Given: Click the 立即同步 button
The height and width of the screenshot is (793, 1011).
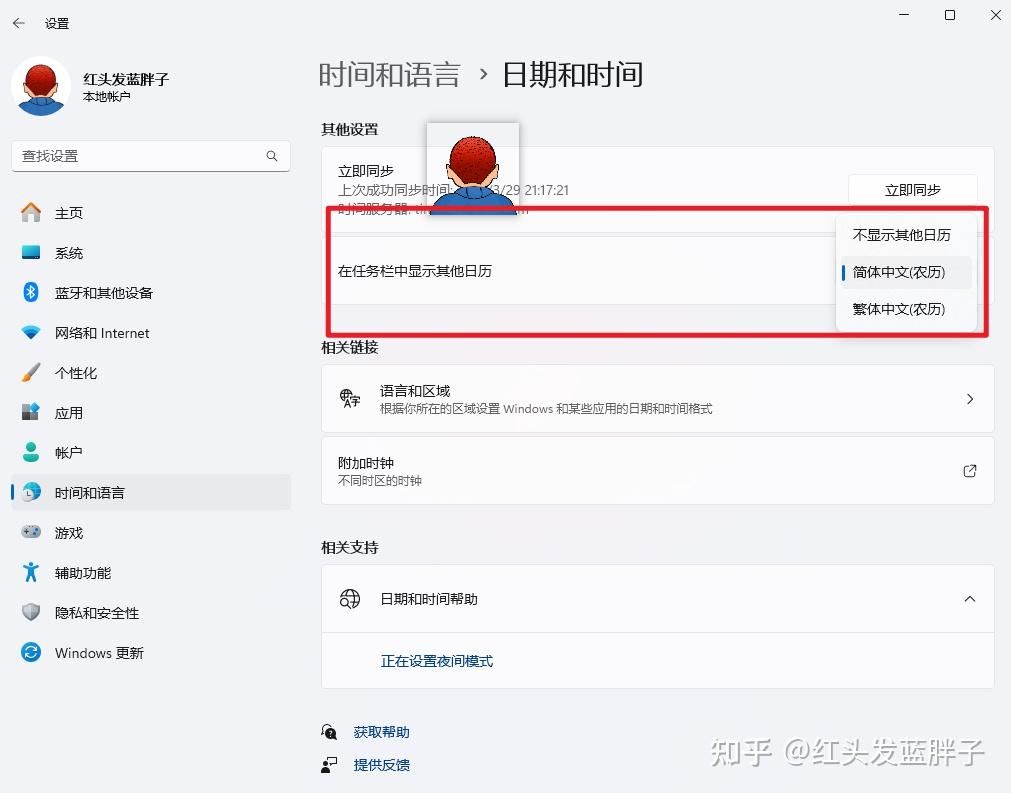Looking at the screenshot, I should point(912,189).
